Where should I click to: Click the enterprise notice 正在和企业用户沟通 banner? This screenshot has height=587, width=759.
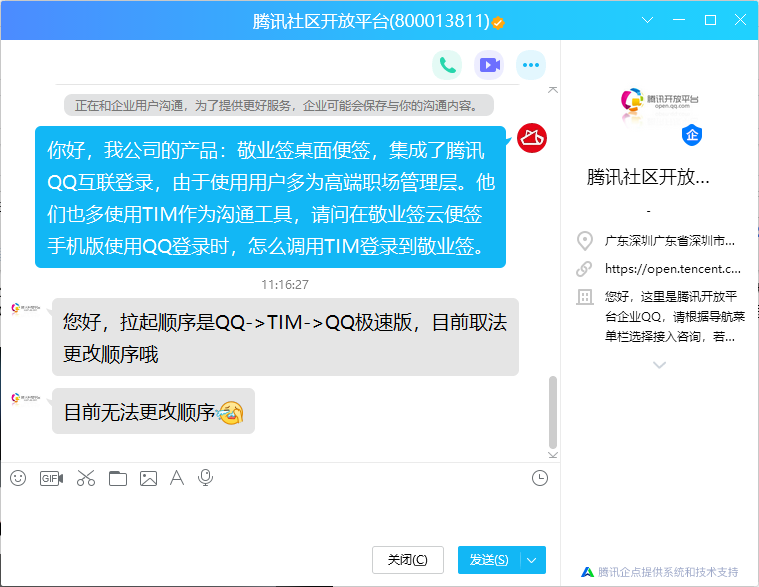[x=279, y=105]
